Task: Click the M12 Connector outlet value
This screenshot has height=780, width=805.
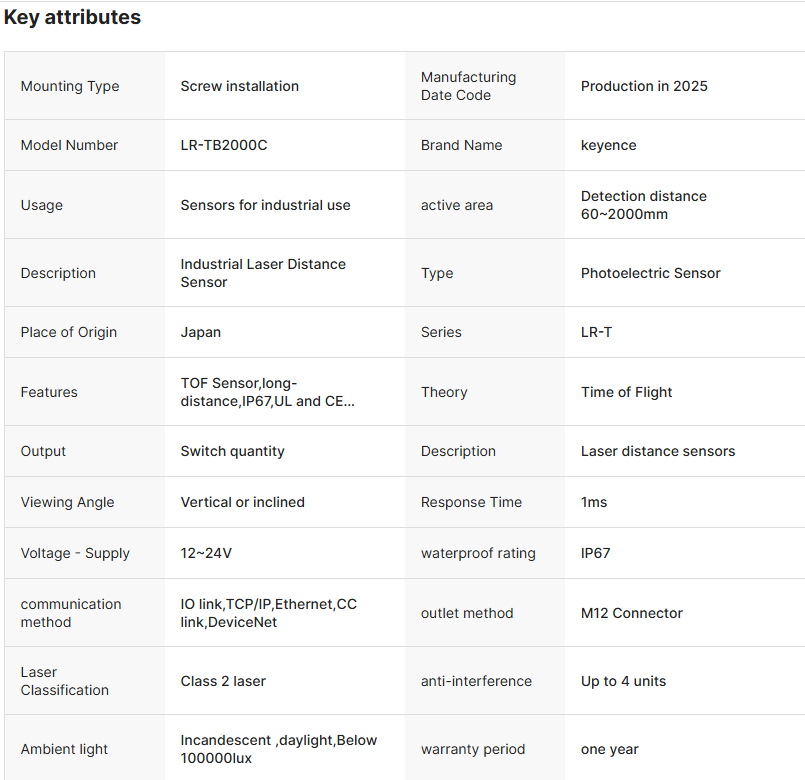Action: (x=631, y=613)
